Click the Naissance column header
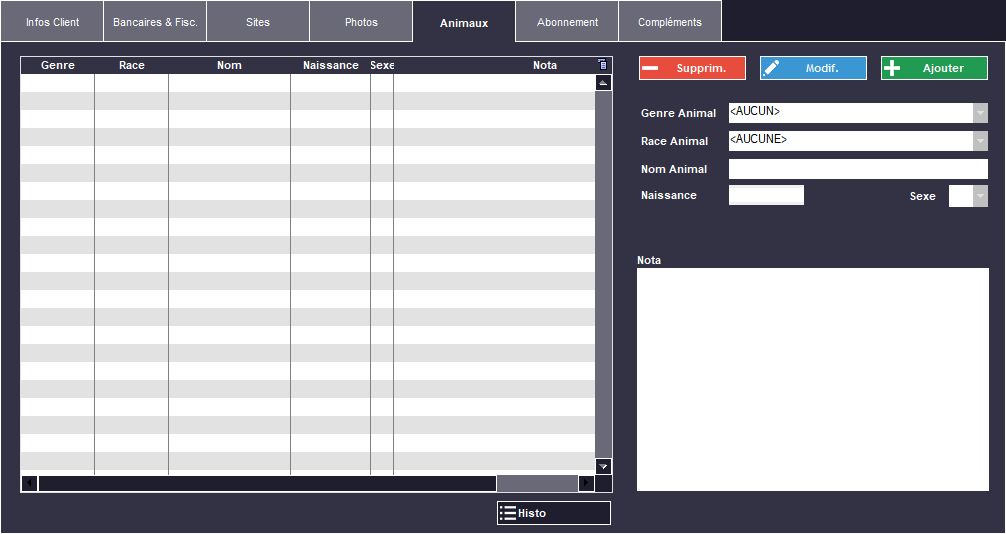 tap(330, 66)
